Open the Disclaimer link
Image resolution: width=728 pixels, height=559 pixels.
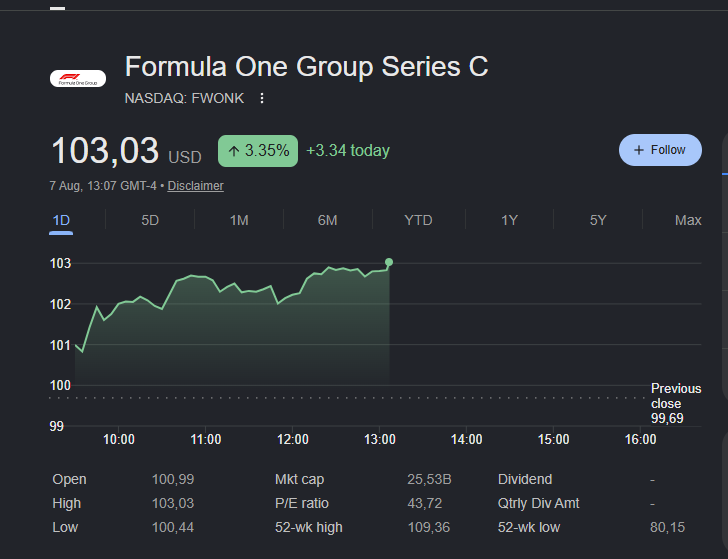click(x=195, y=186)
